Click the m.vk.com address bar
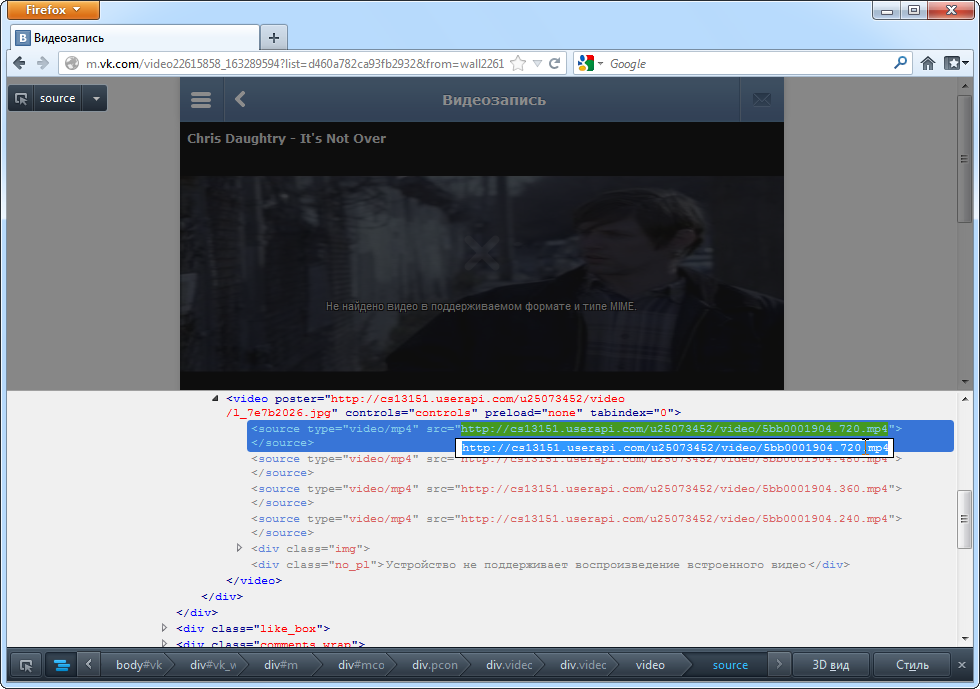The height and width of the screenshot is (689, 980). click(294, 64)
